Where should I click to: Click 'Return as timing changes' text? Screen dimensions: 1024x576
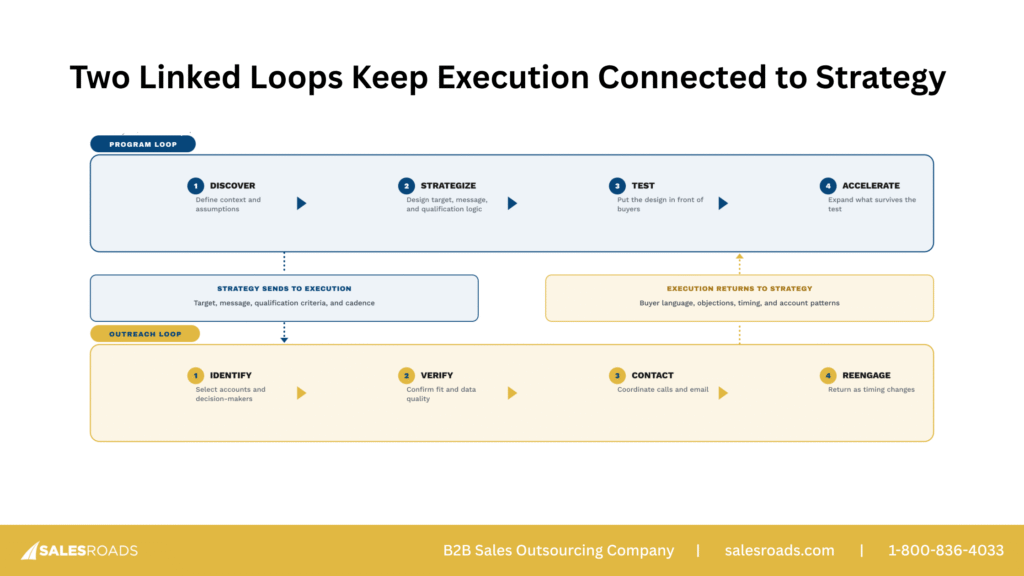point(871,389)
